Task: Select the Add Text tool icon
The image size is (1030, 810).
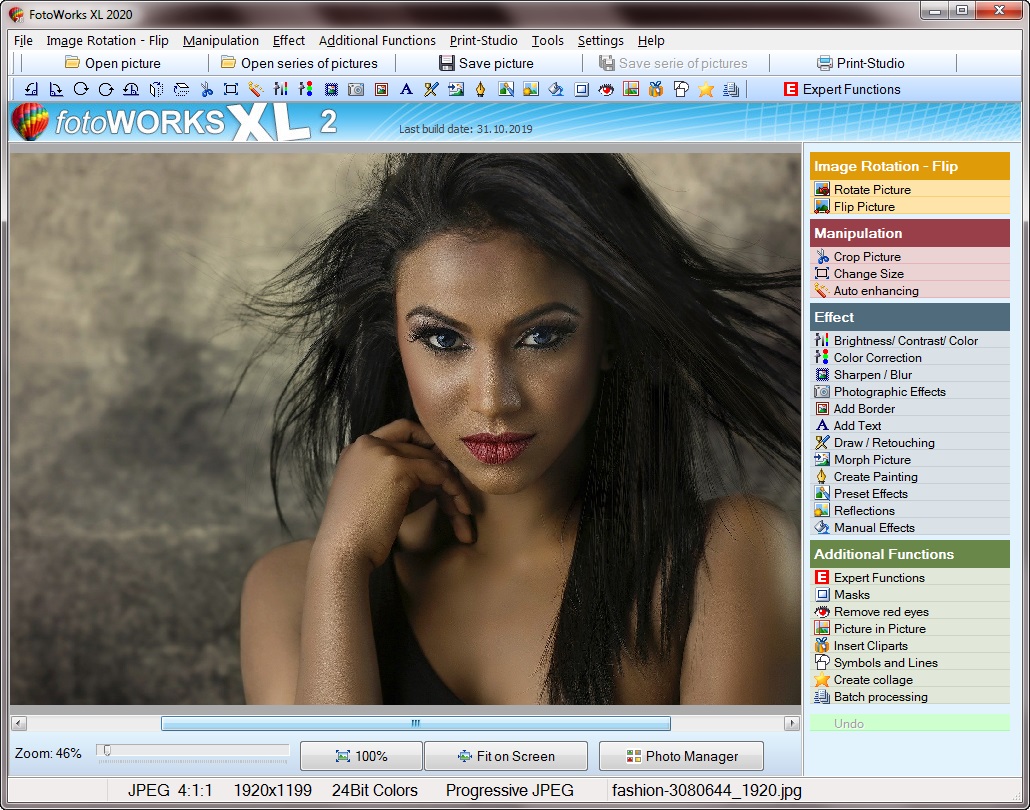Action: tap(406, 89)
